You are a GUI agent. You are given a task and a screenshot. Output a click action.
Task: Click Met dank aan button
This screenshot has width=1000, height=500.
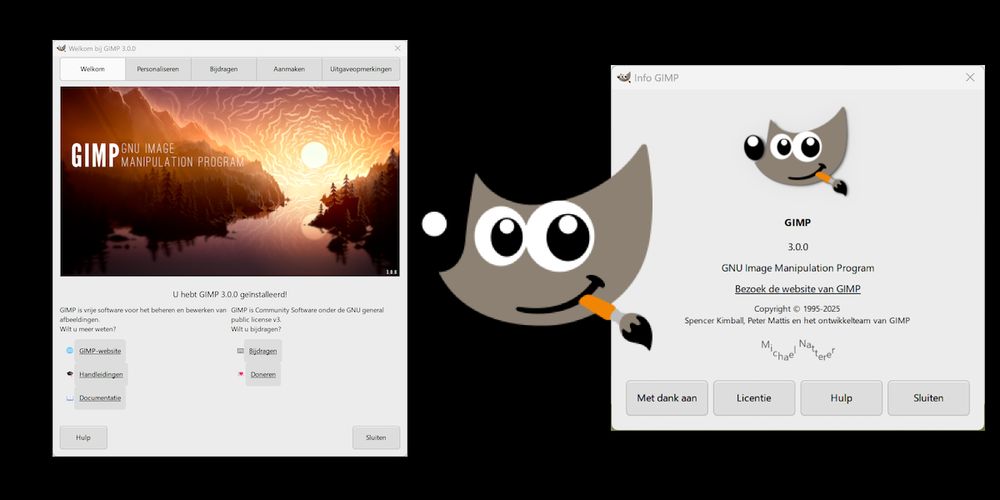pyautogui.click(x=667, y=398)
